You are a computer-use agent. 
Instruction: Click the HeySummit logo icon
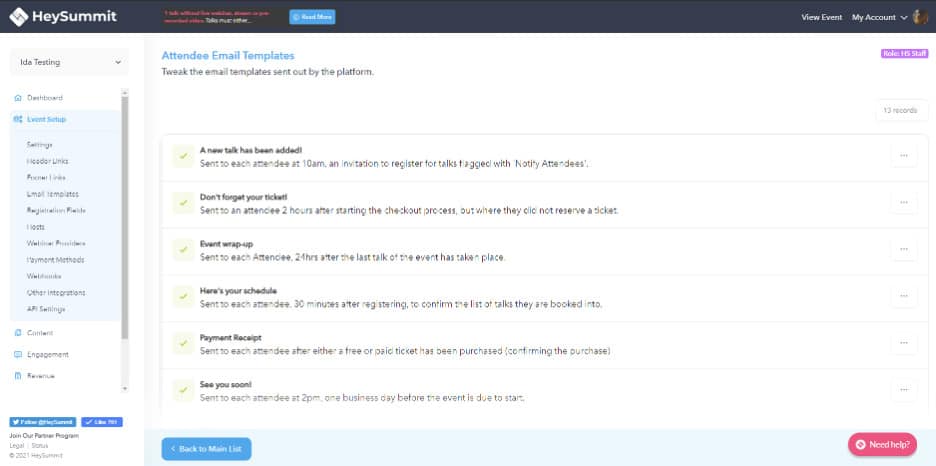click(x=18, y=17)
